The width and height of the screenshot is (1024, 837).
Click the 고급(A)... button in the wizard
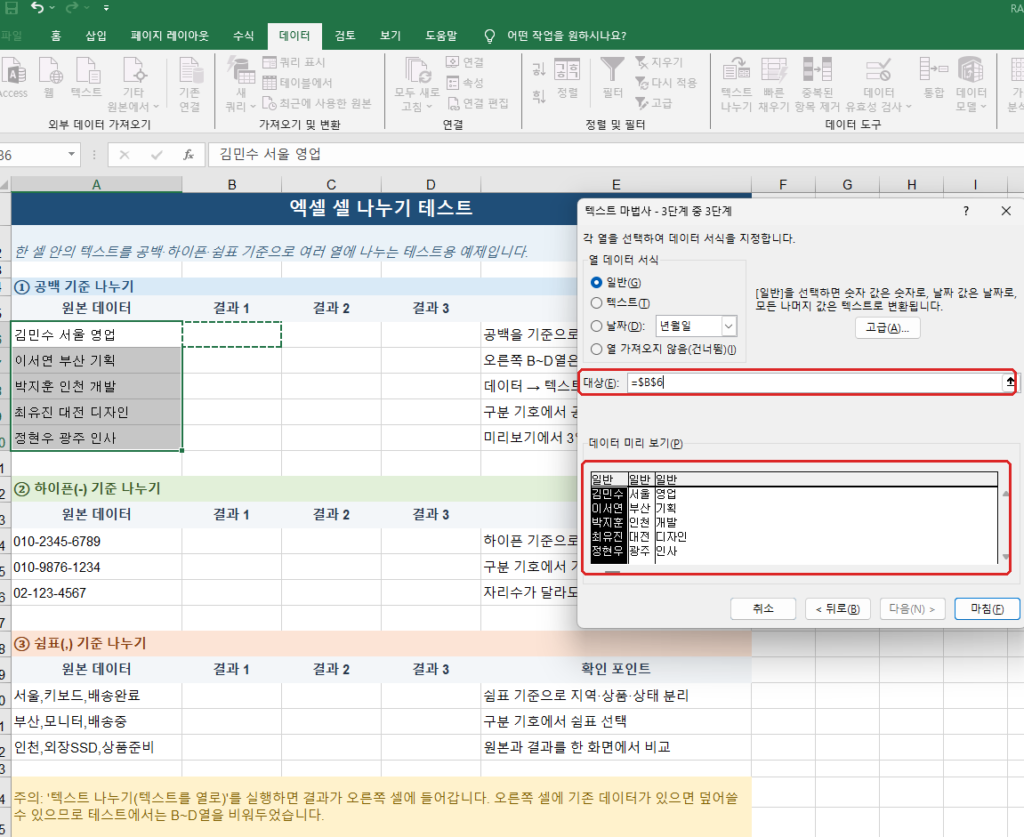[x=888, y=328]
